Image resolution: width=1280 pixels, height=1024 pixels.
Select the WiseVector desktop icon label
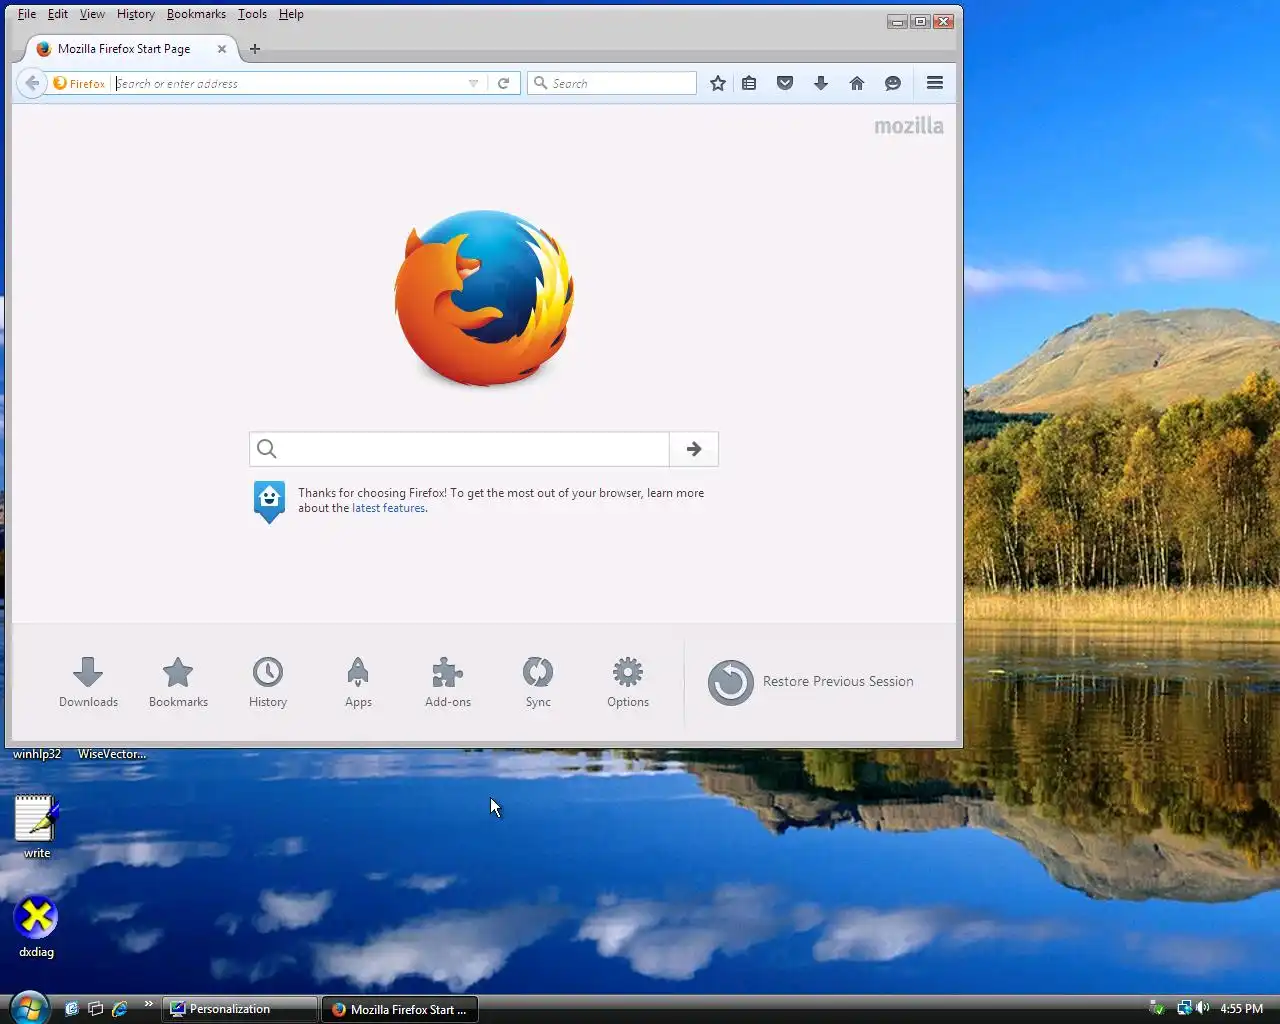pyautogui.click(x=112, y=754)
